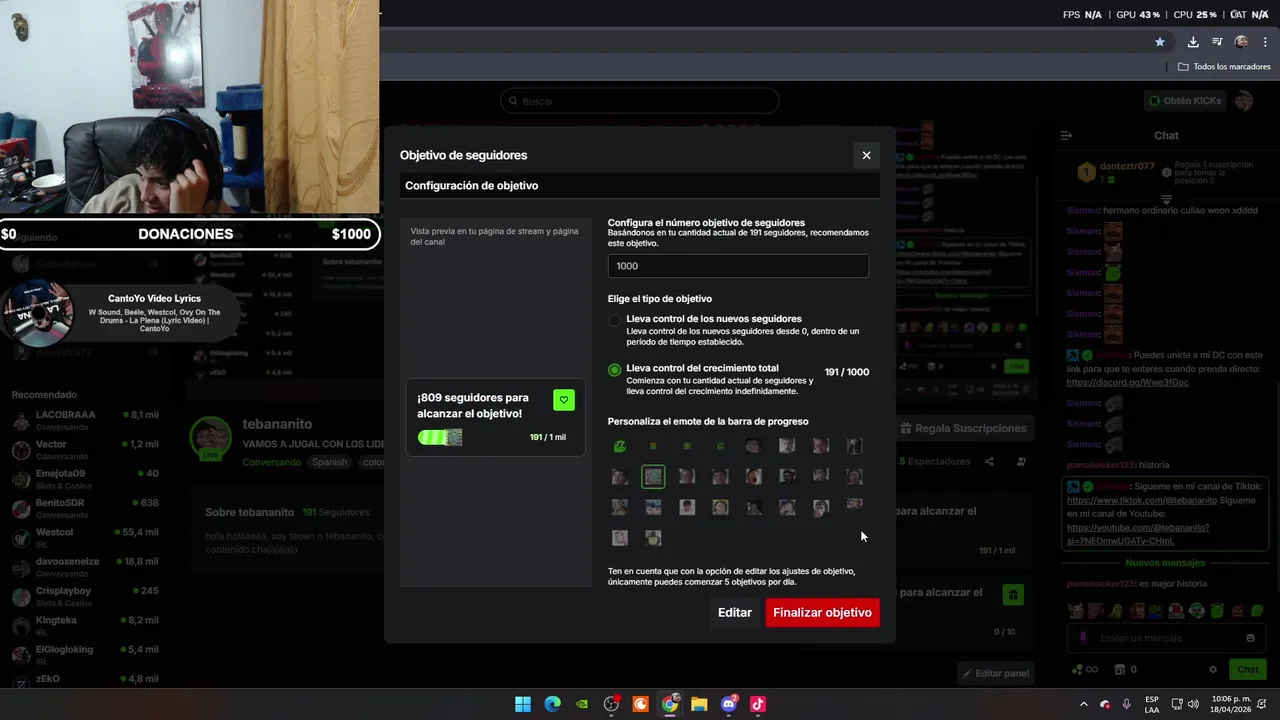1280x720 pixels.
Task: Select the first emote in the bottom row
Action: click(x=620, y=538)
